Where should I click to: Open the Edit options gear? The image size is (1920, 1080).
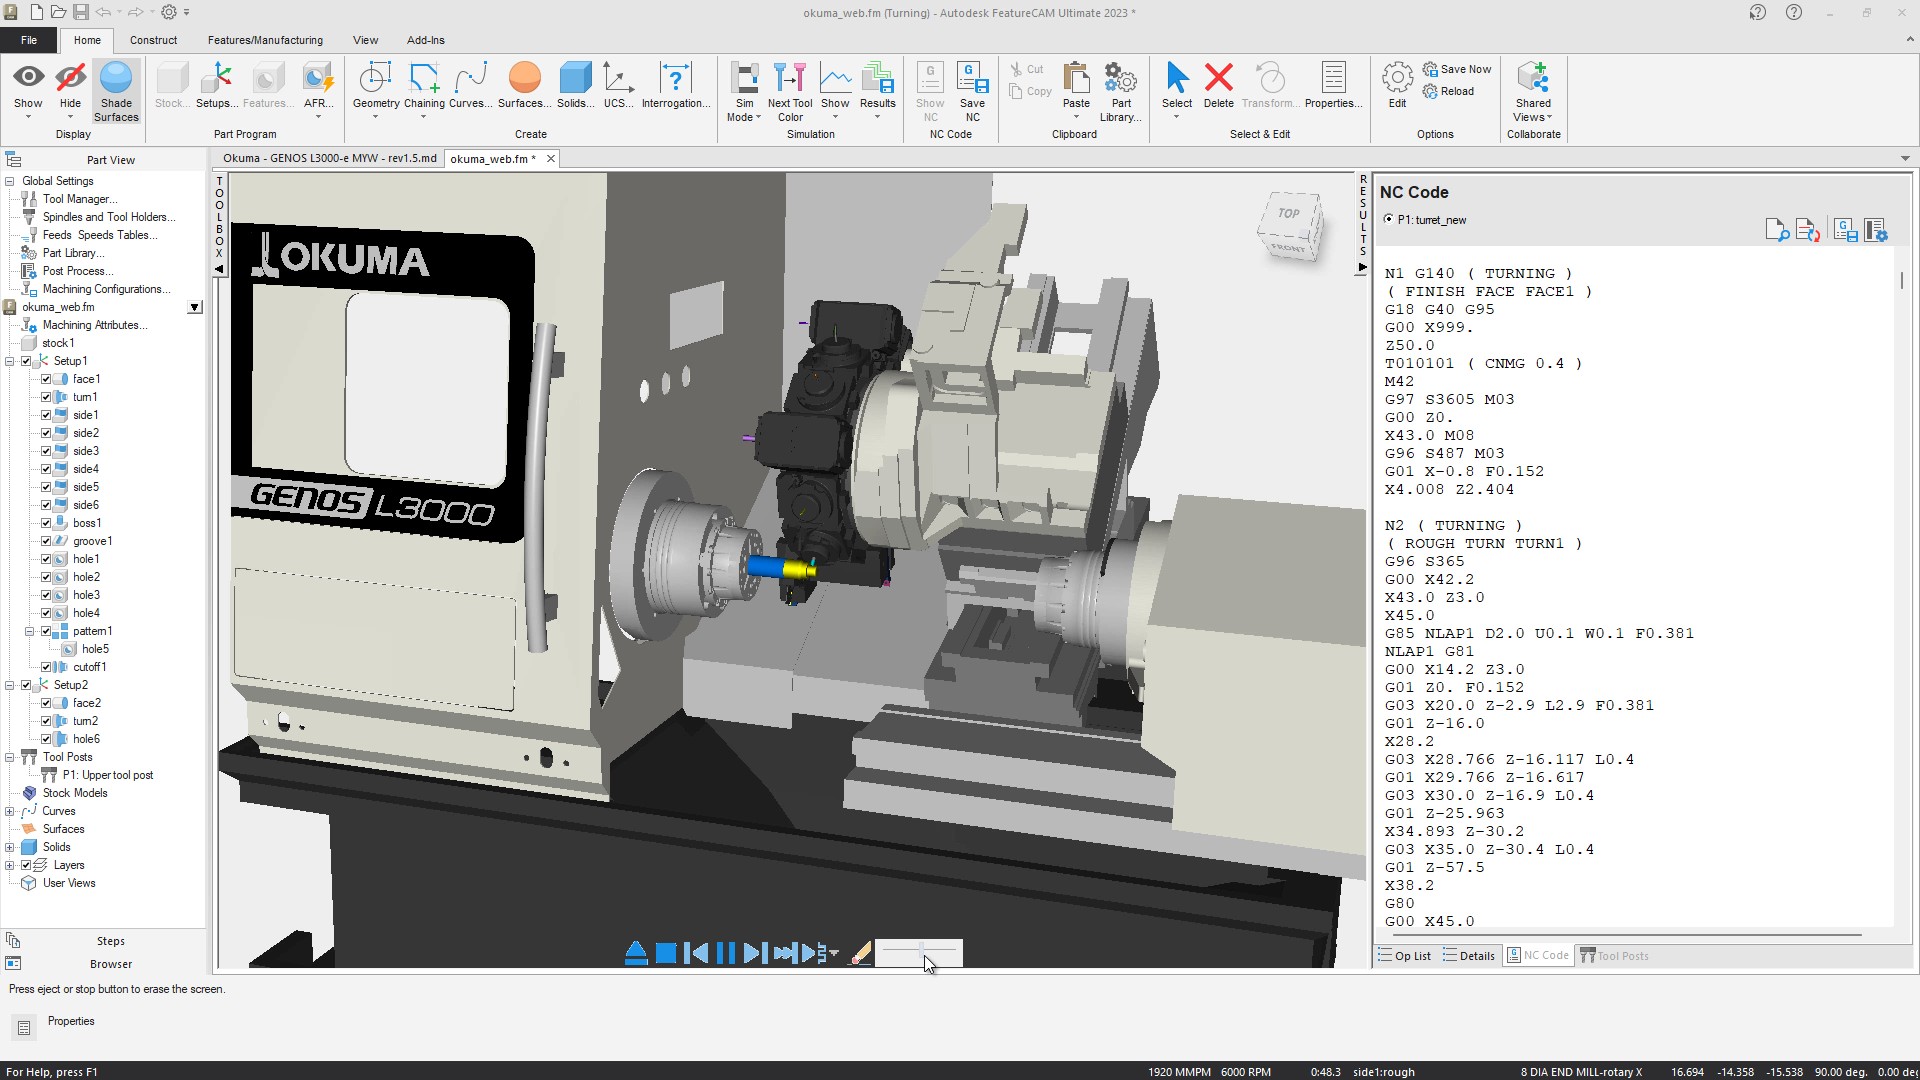(1397, 85)
